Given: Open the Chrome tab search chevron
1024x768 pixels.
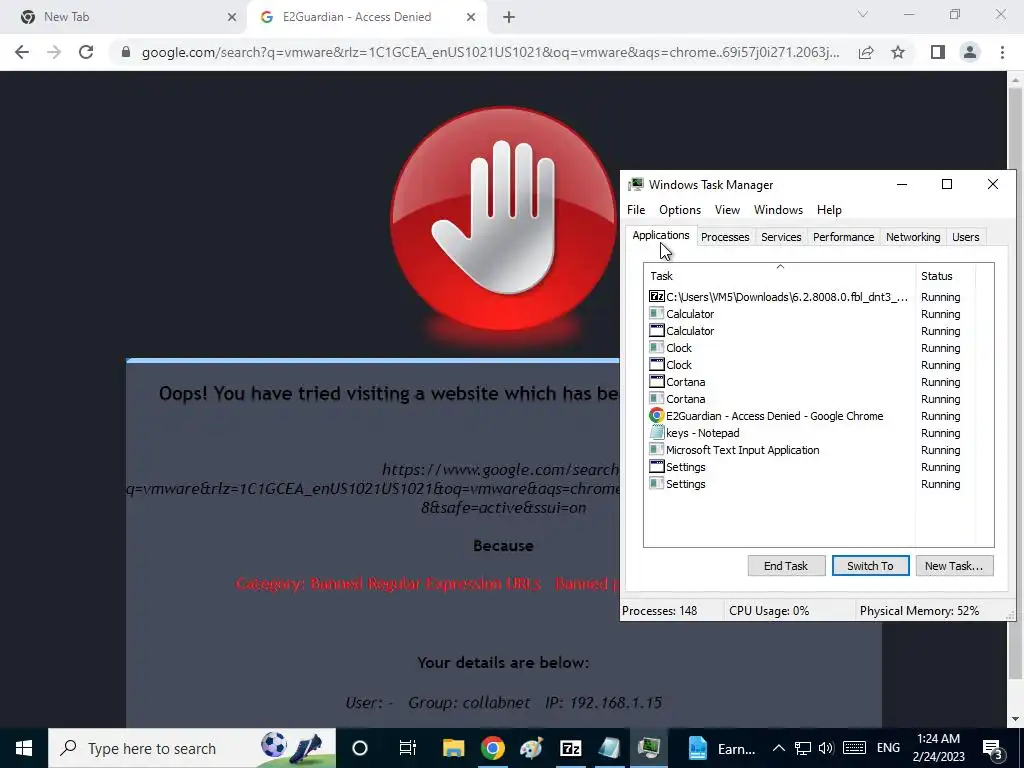Looking at the screenshot, I should point(863,14).
